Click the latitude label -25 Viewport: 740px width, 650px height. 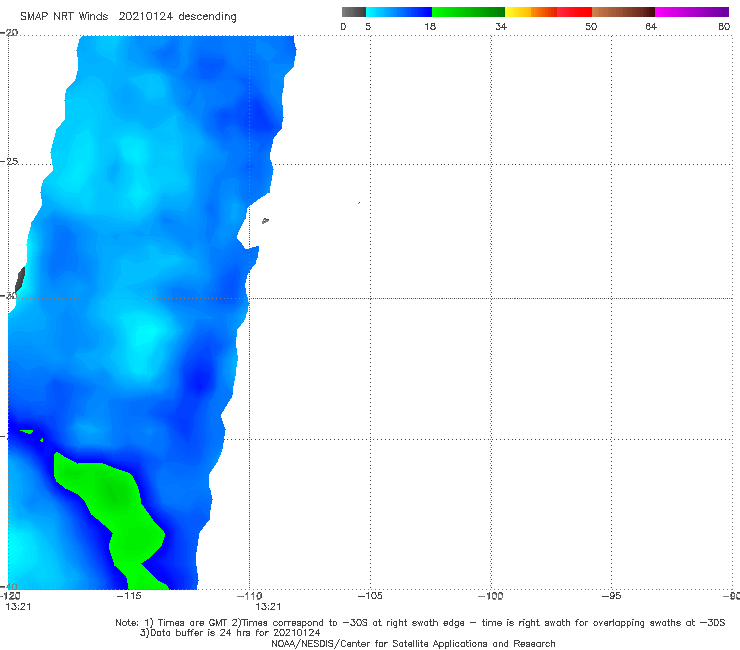tap(9, 161)
